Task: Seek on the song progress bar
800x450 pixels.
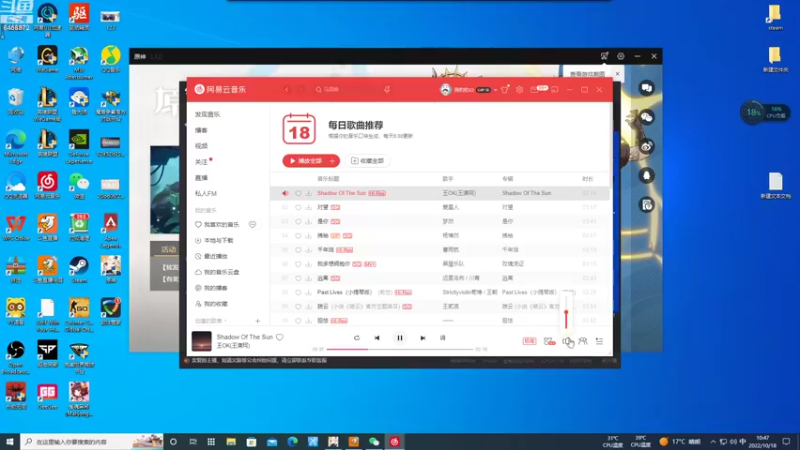Action: 399,349
